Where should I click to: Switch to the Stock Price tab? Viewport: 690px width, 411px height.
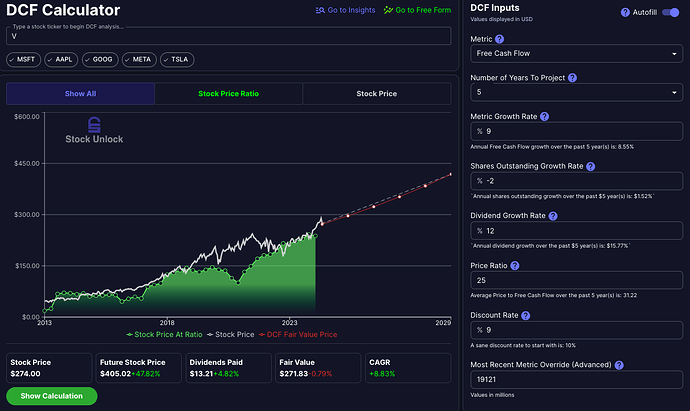coord(377,94)
